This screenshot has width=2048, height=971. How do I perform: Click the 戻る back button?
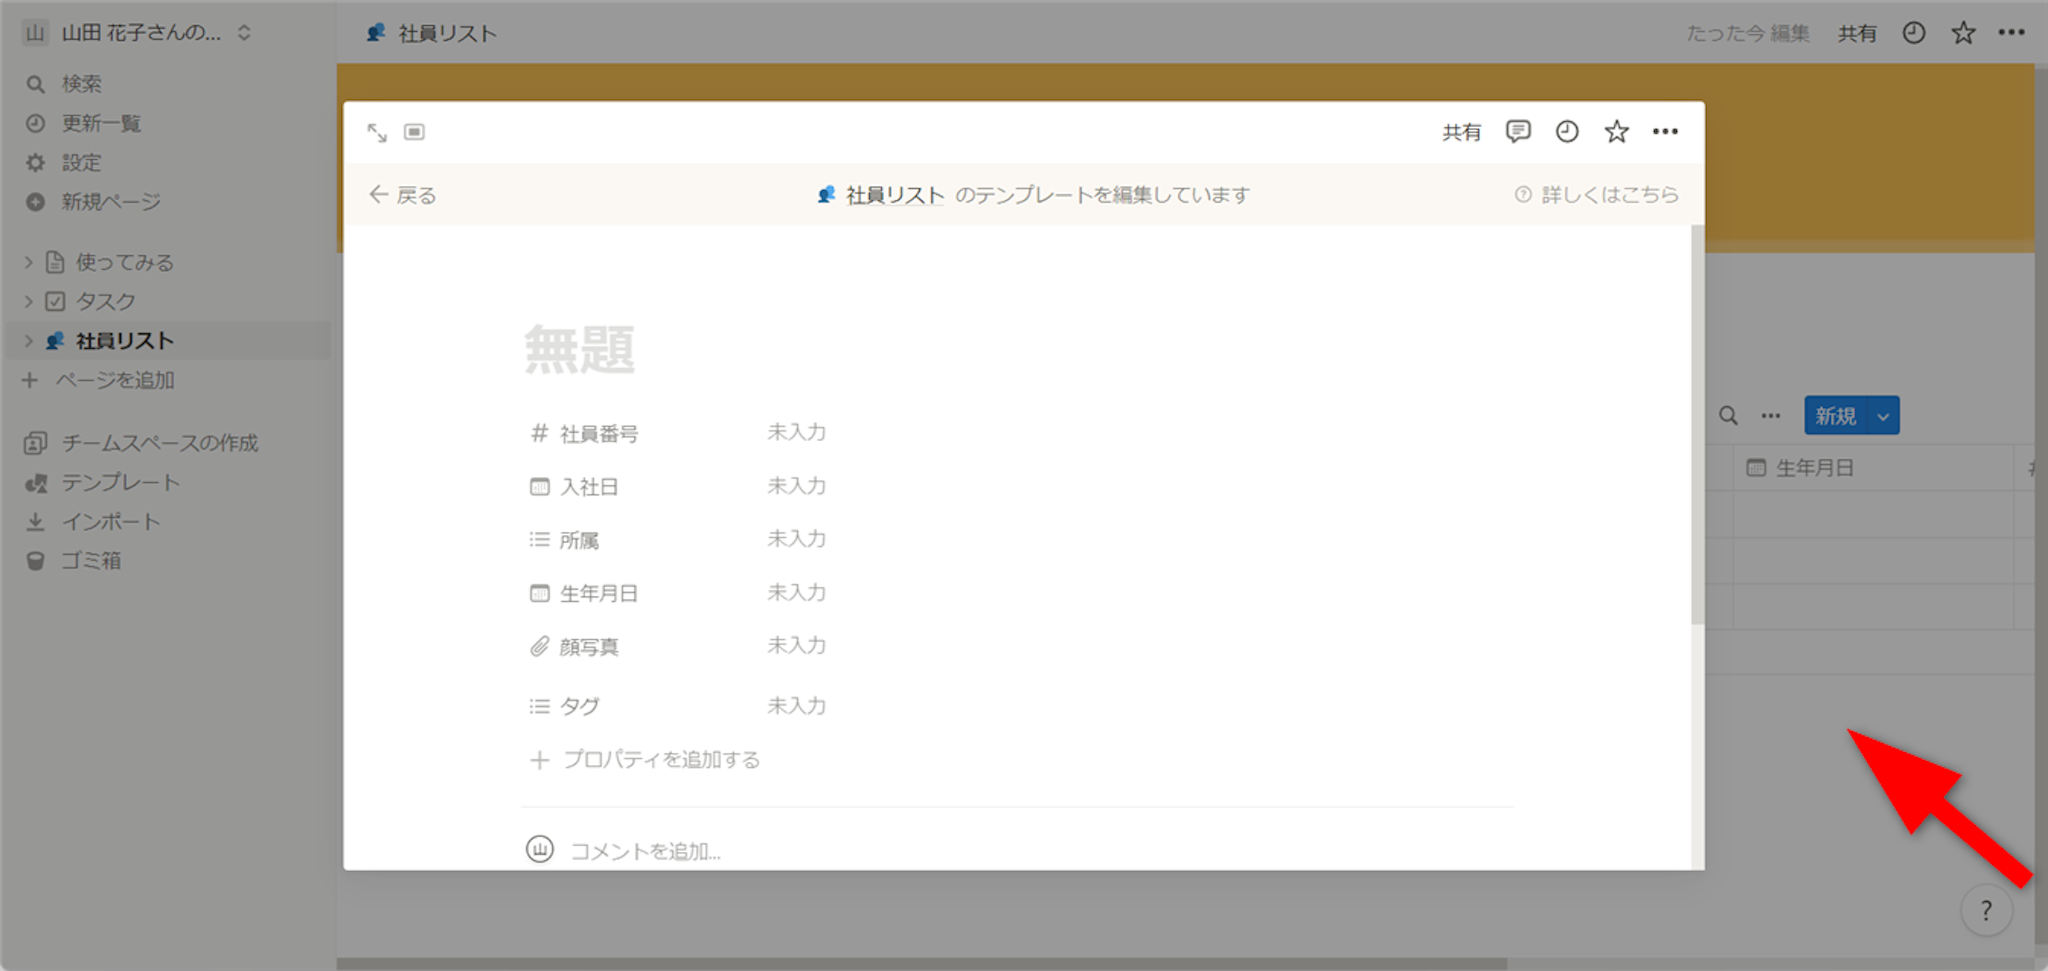click(x=403, y=195)
